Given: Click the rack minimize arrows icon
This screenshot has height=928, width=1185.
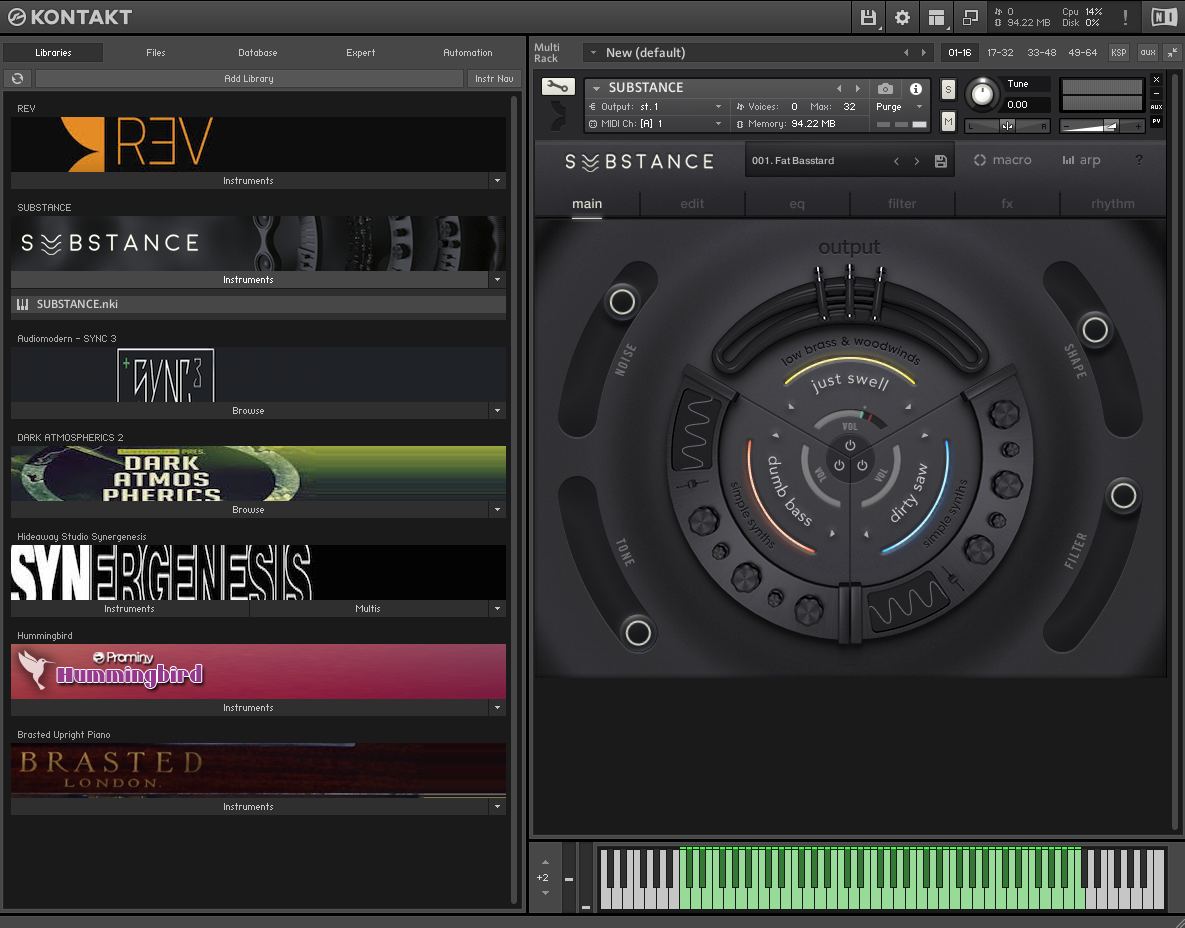Looking at the screenshot, I should coord(1172,53).
